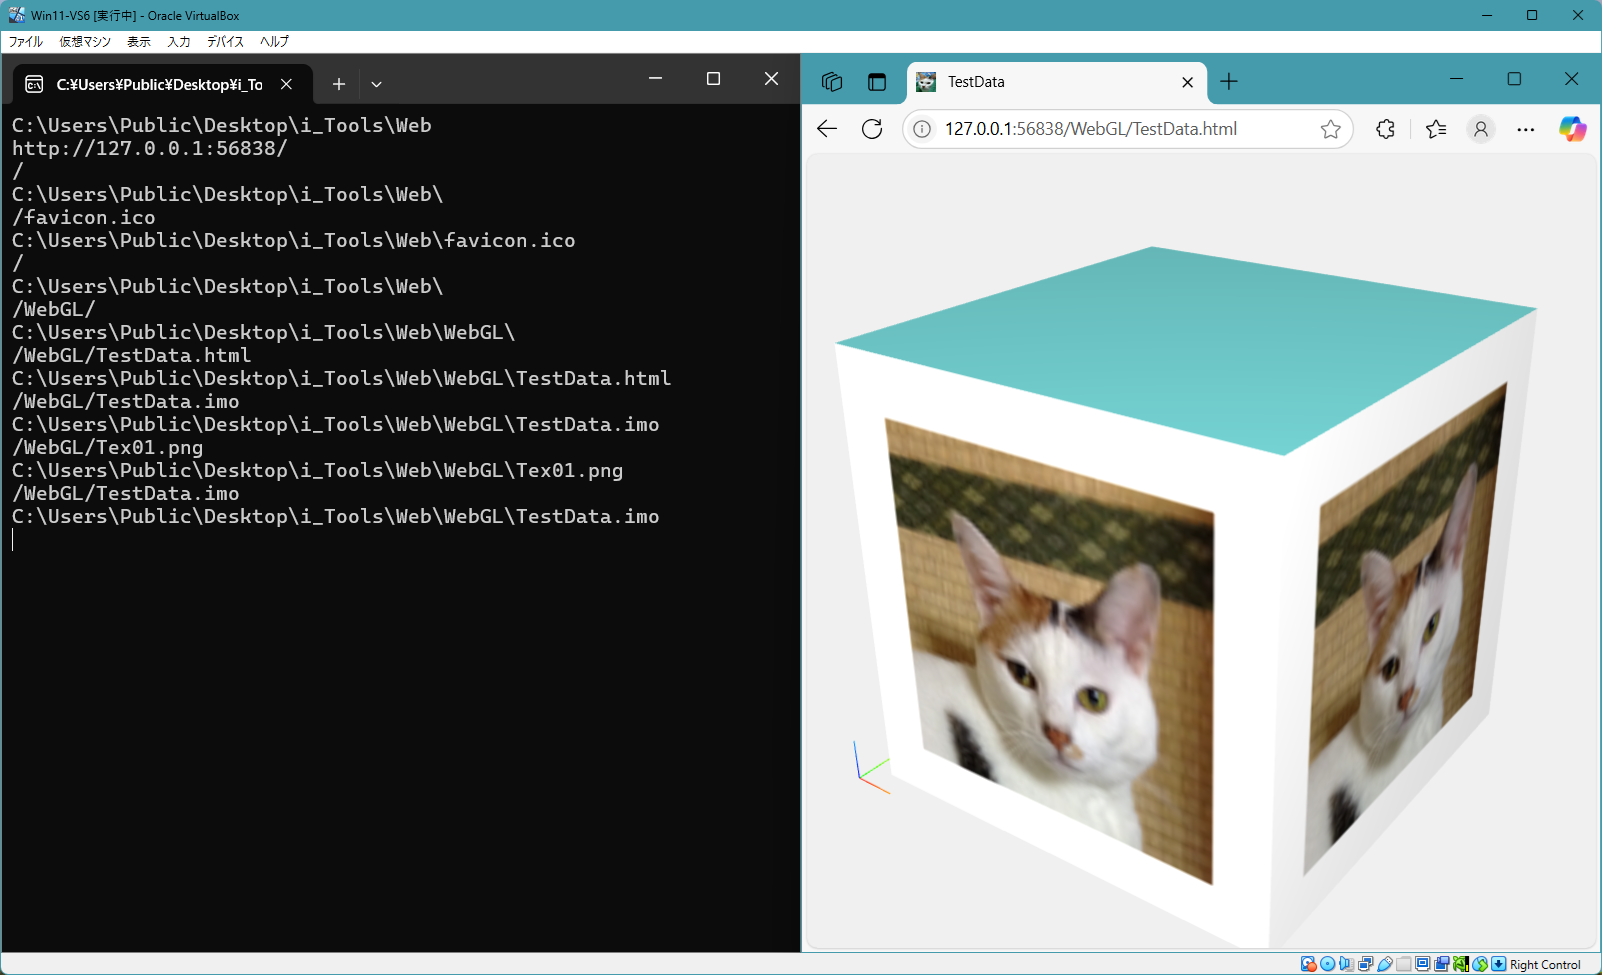Click VirtualBox recording indicator icon
This screenshot has height=975, width=1602.
1441,964
